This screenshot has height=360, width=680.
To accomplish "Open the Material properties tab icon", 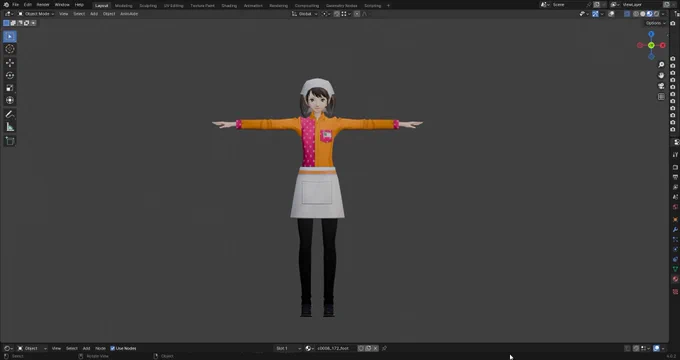I will (675, 279).
